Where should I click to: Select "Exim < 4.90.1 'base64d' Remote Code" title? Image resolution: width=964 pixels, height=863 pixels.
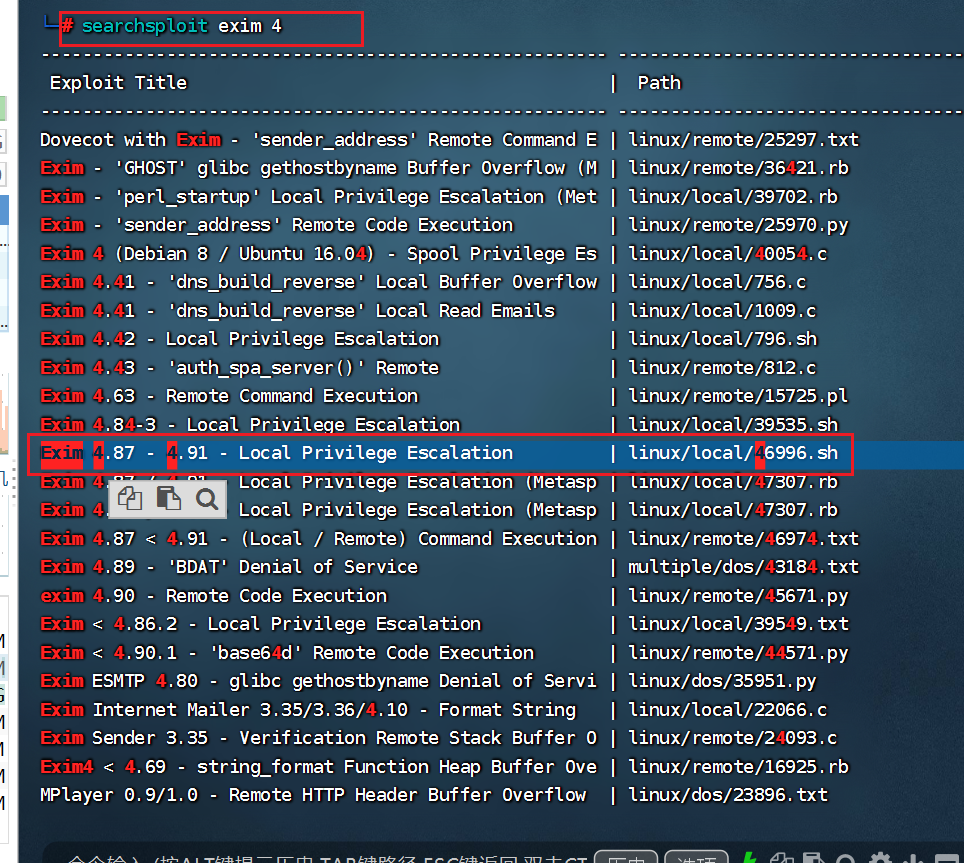[287, 652]
